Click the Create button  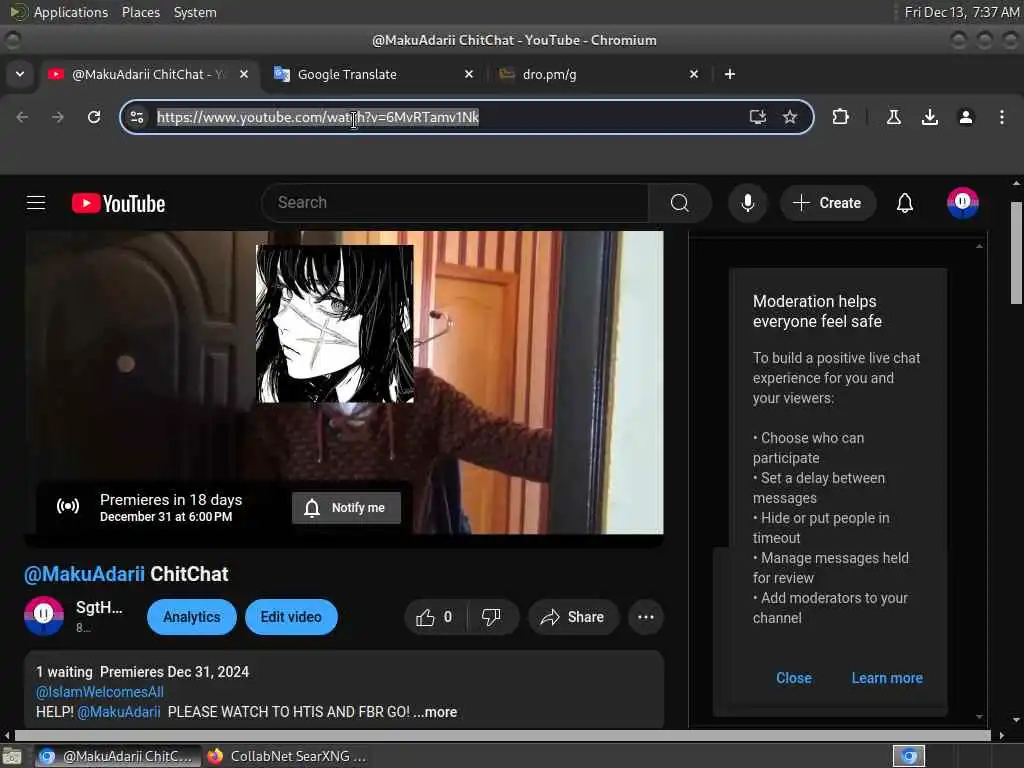(827, 203)
